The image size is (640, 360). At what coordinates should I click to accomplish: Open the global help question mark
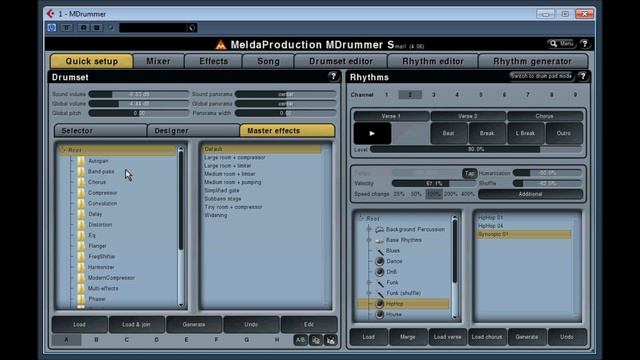(x=584, y=44)
